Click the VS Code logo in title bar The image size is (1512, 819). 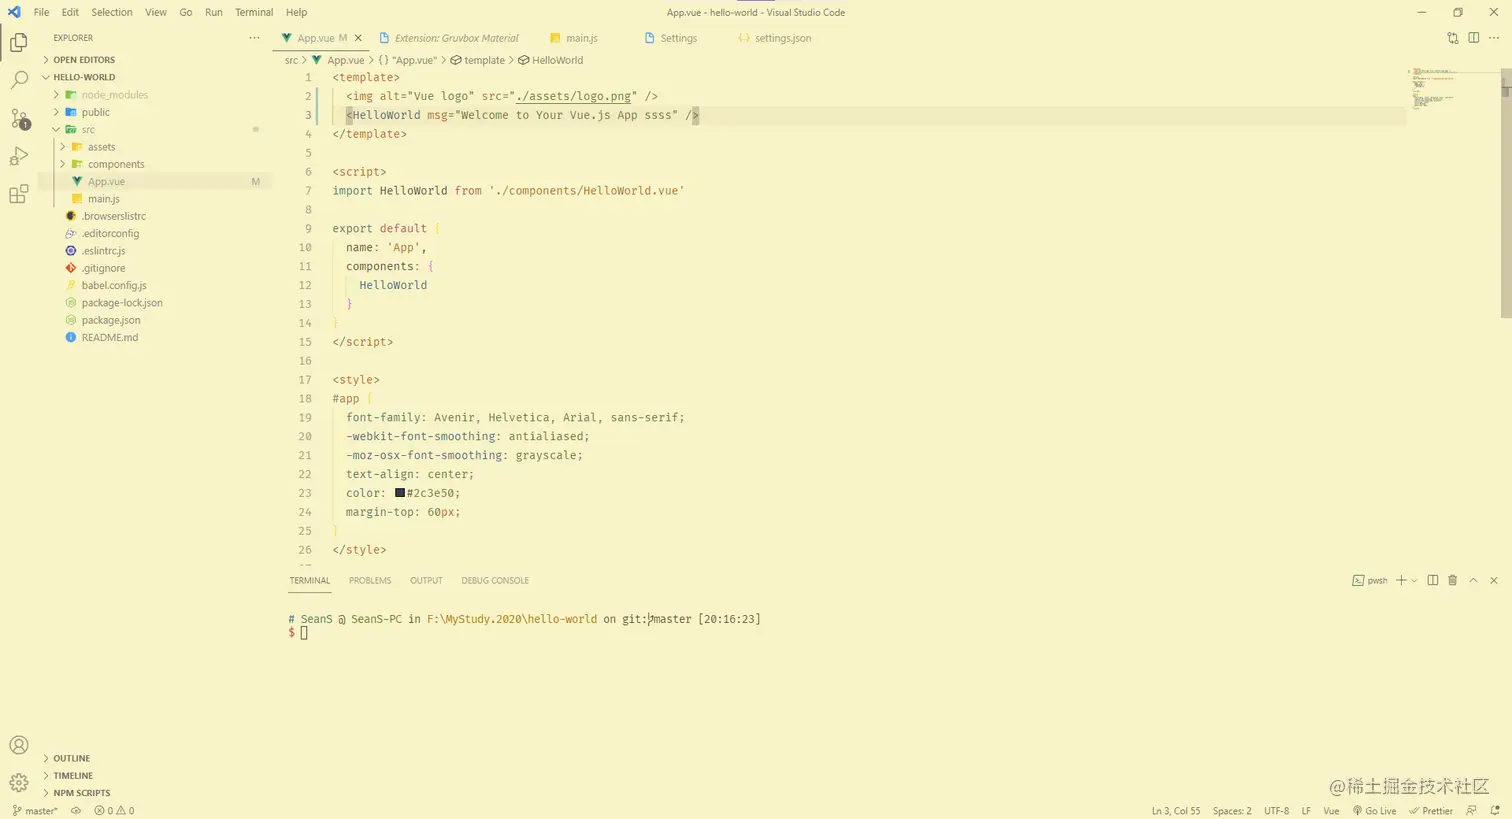(x=14, y=12)
